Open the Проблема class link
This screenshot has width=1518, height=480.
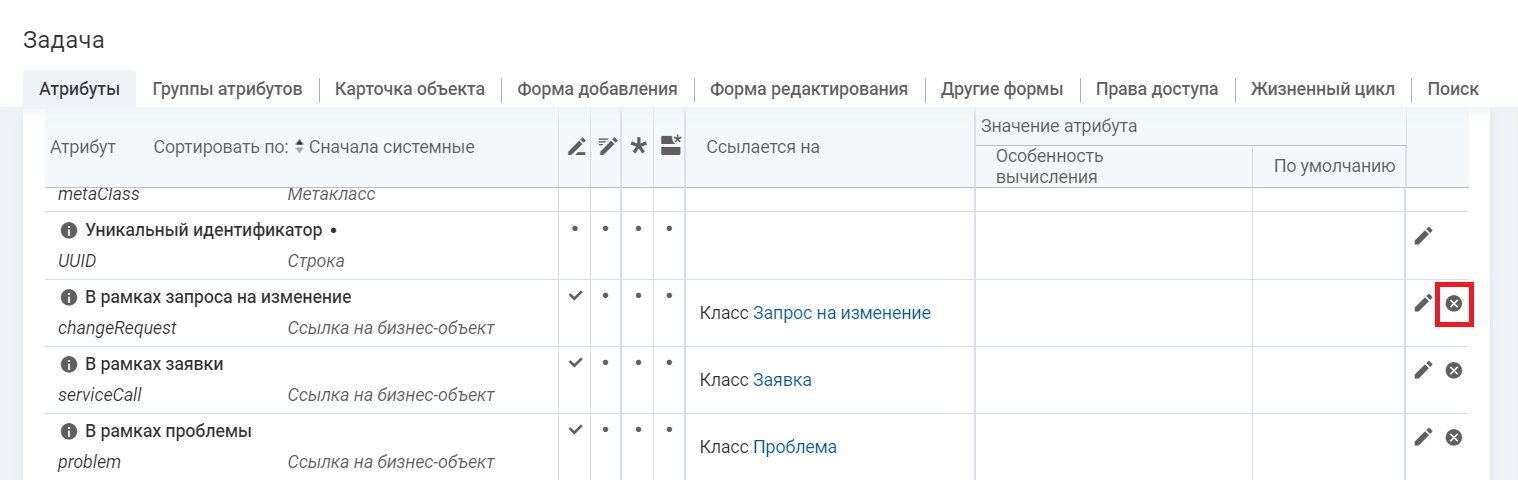pyautogui.click(x=794, y=447)
